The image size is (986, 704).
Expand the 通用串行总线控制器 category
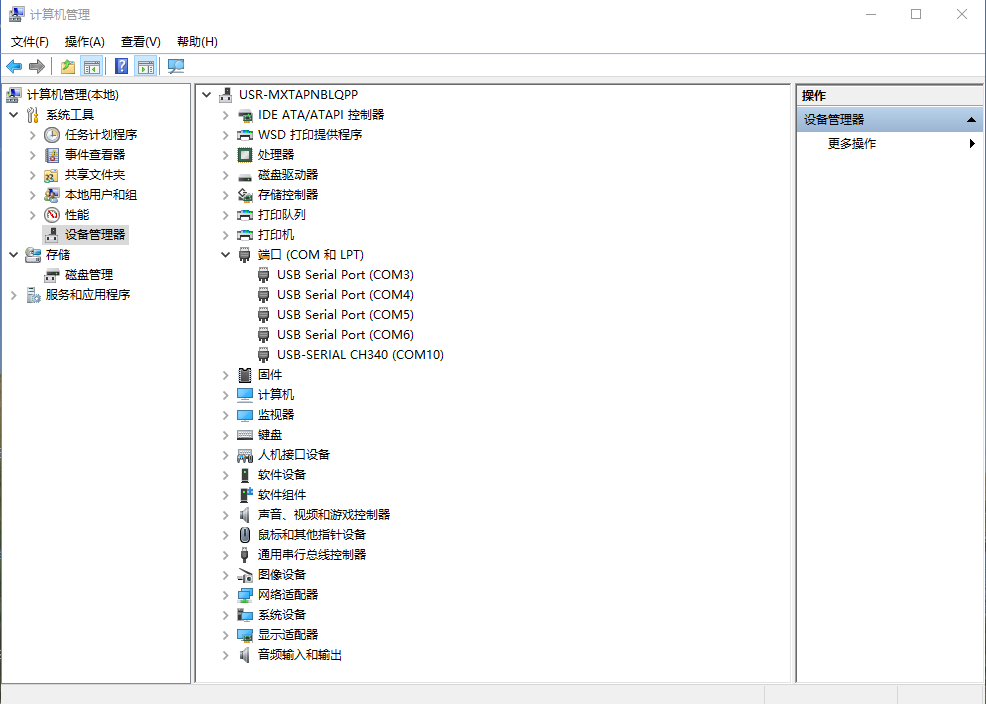[x=225, y=555]
